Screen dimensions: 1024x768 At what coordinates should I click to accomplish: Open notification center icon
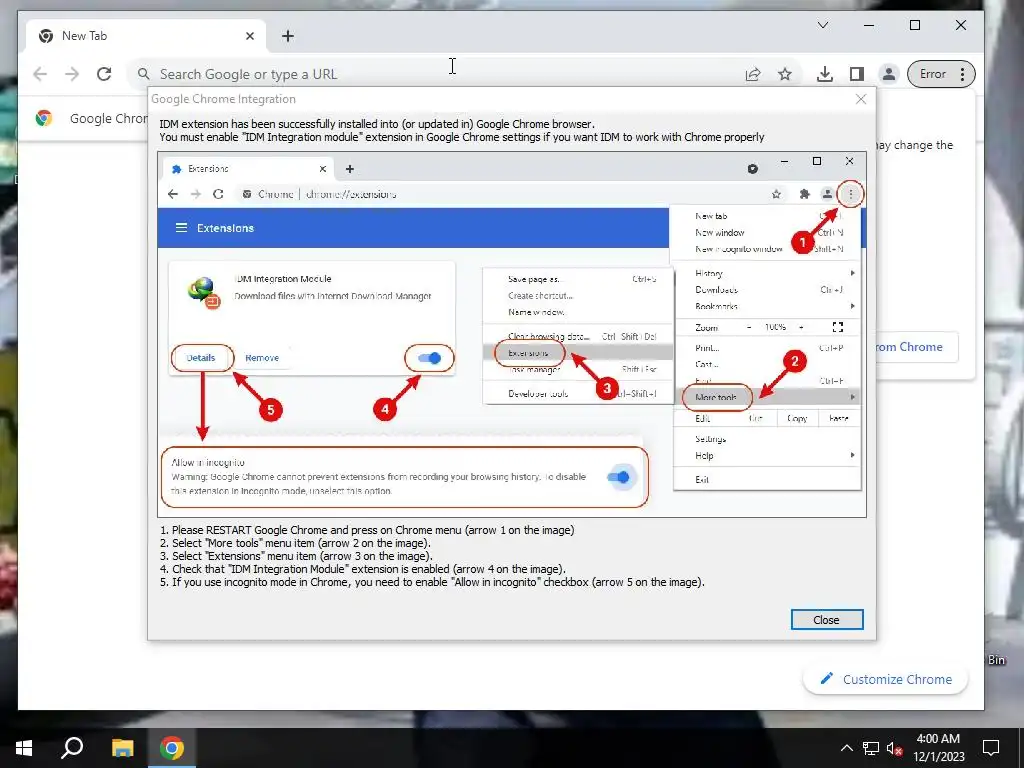point(991,748)
